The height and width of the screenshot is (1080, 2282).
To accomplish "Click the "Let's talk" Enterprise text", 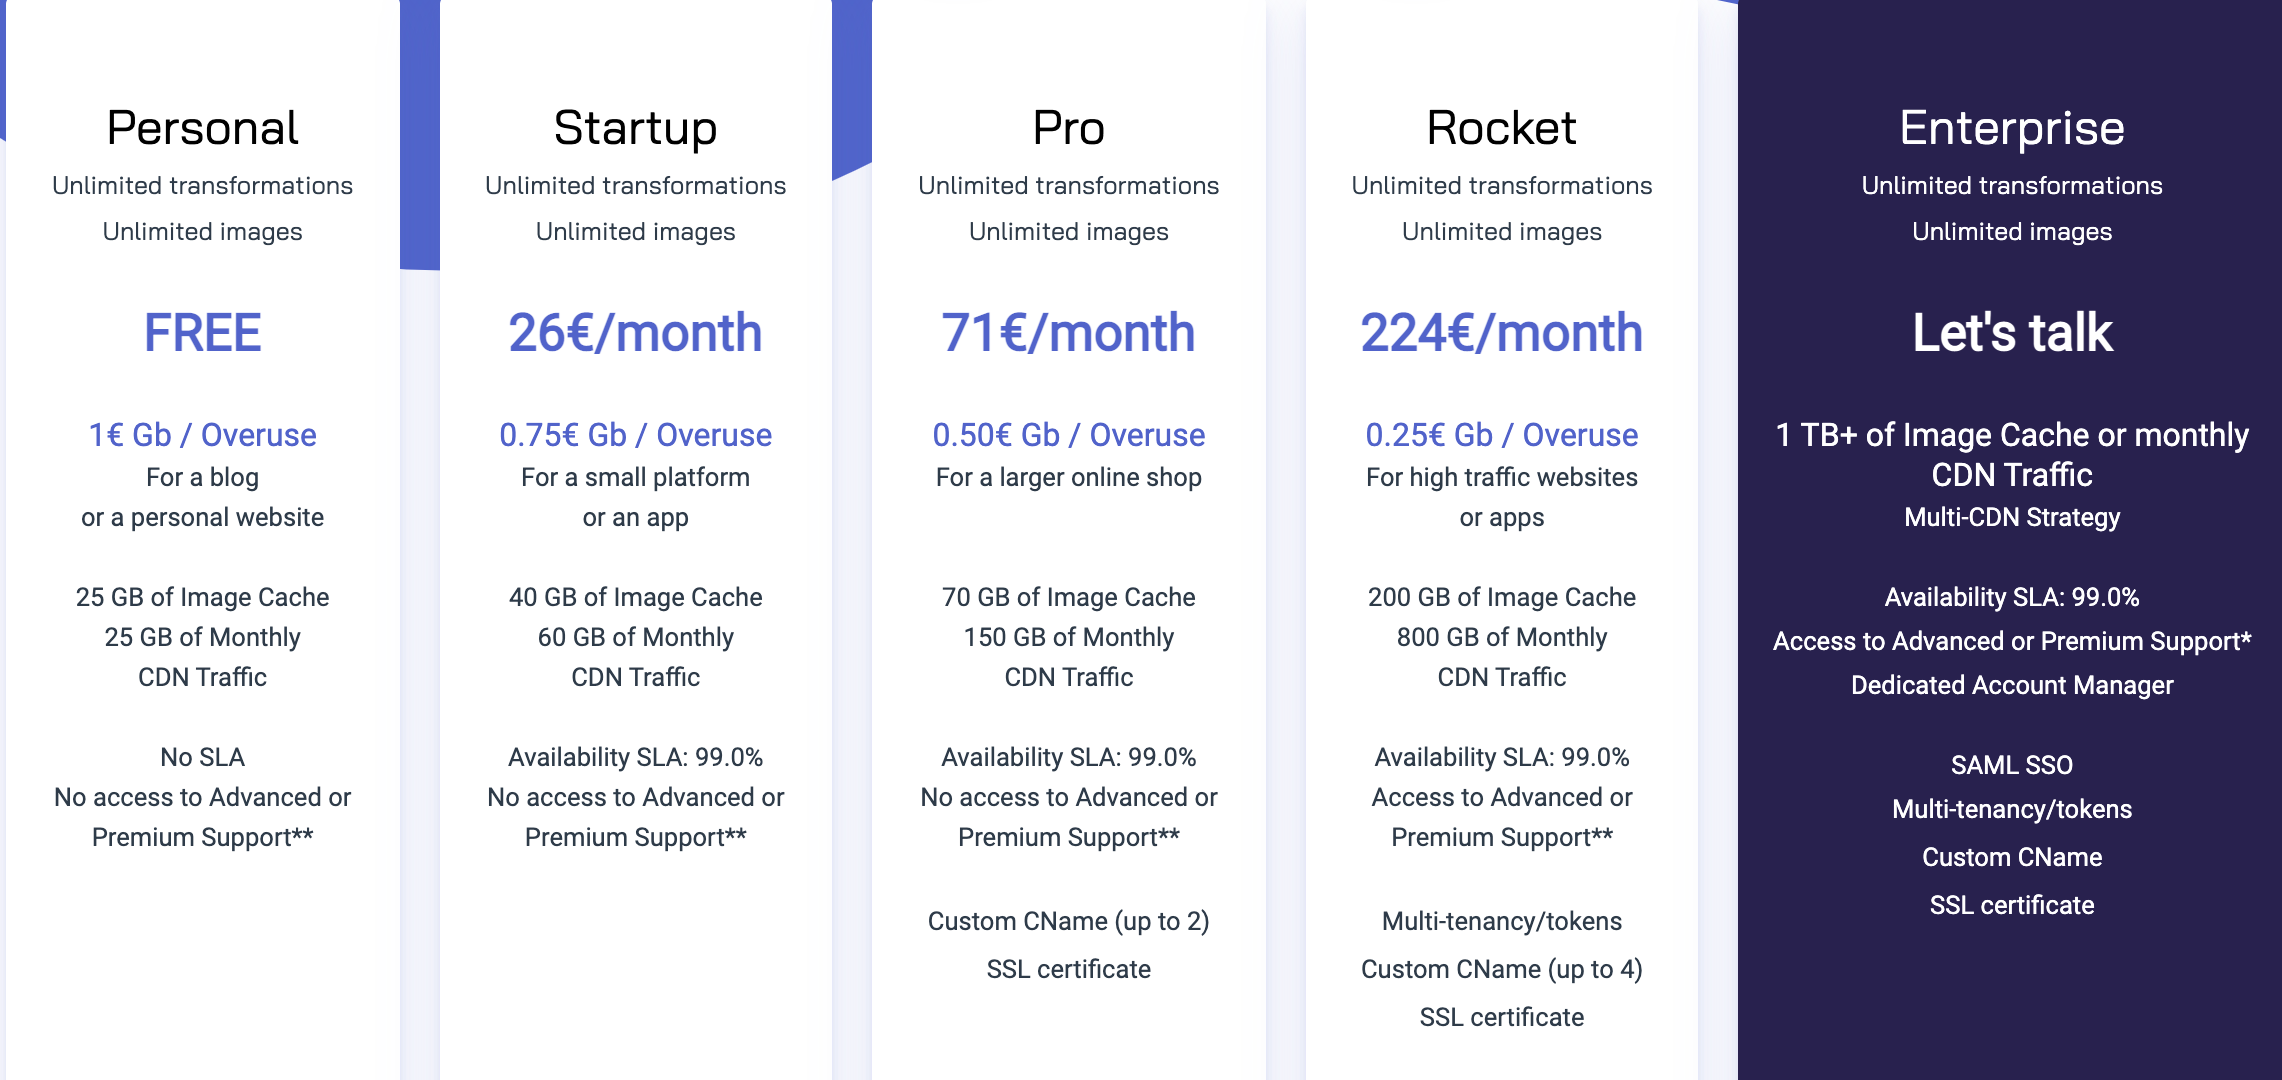I will coord(2012,333).
